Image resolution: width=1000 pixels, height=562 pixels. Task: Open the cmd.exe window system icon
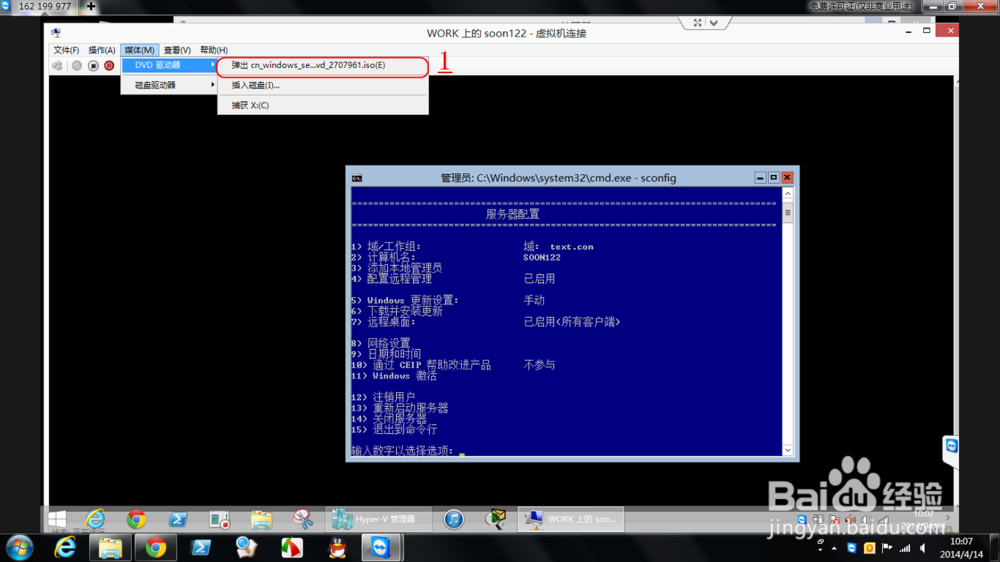[x=357, y=178]
